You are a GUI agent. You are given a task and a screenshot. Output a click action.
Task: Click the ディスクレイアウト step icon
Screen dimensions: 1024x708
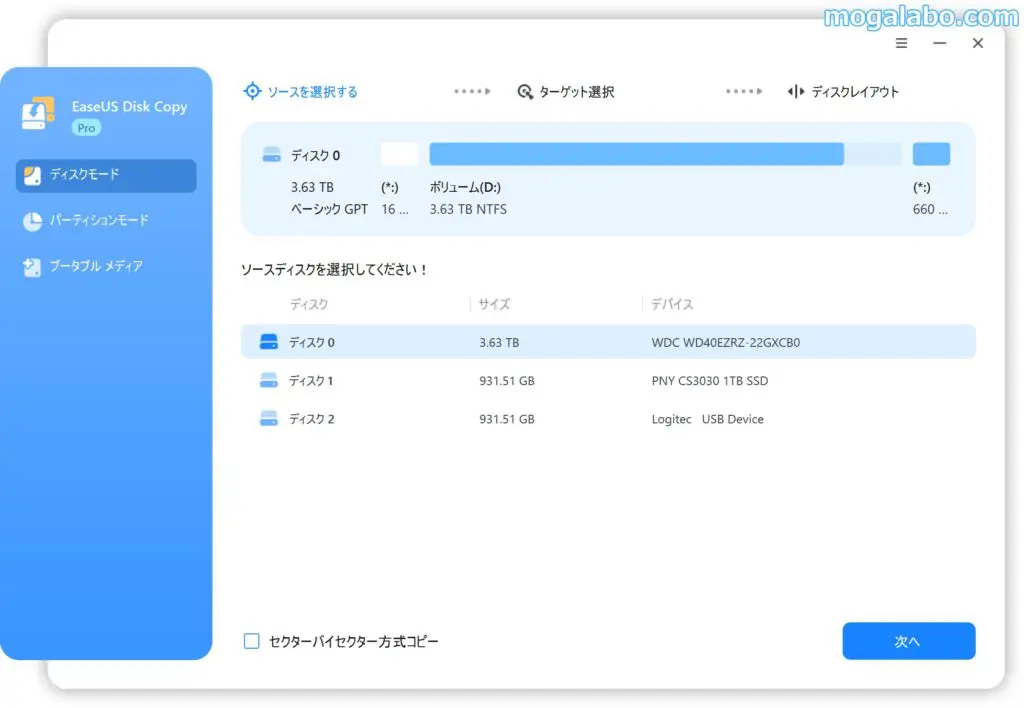point(796,92)
